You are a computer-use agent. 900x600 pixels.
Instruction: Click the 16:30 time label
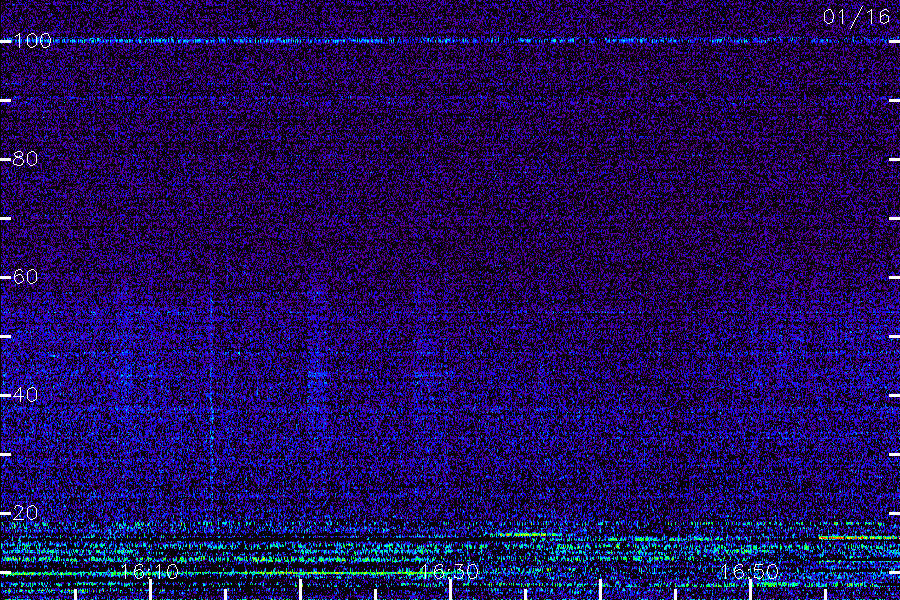(x=449, y=571)
